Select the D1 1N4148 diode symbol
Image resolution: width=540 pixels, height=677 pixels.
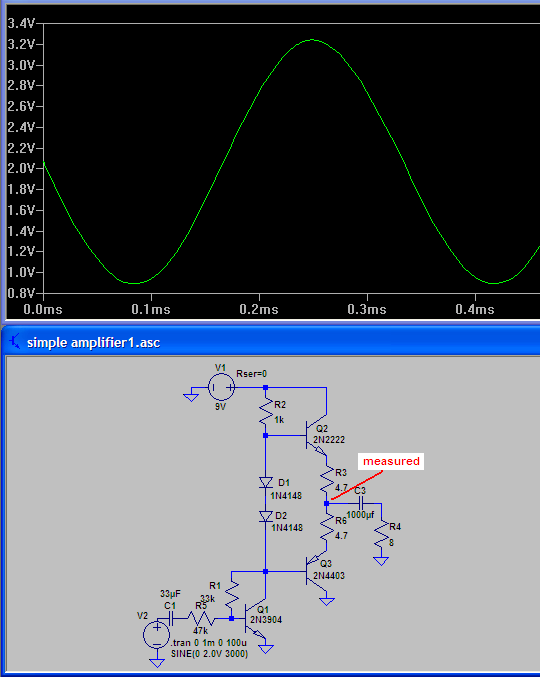click(266, 482)
